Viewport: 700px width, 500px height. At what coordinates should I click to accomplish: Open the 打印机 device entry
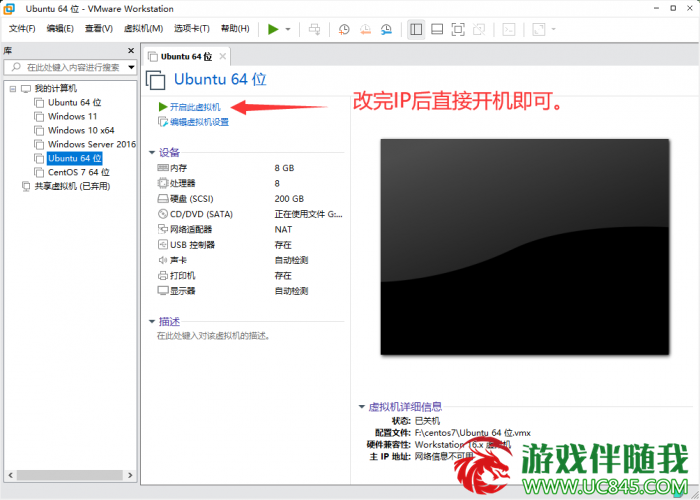tap(183, 276)
